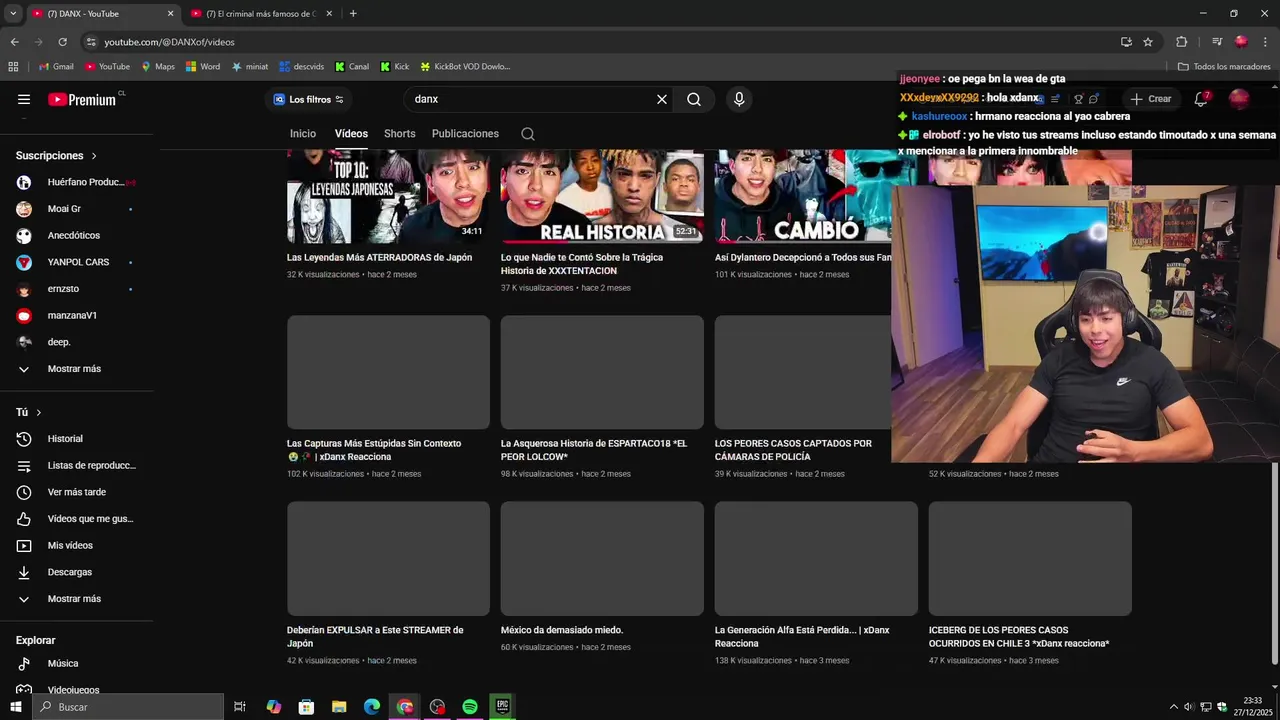Open Spotify from the taskbar
This screenshot has width=1280, height=720.
[x=470, y=707]
